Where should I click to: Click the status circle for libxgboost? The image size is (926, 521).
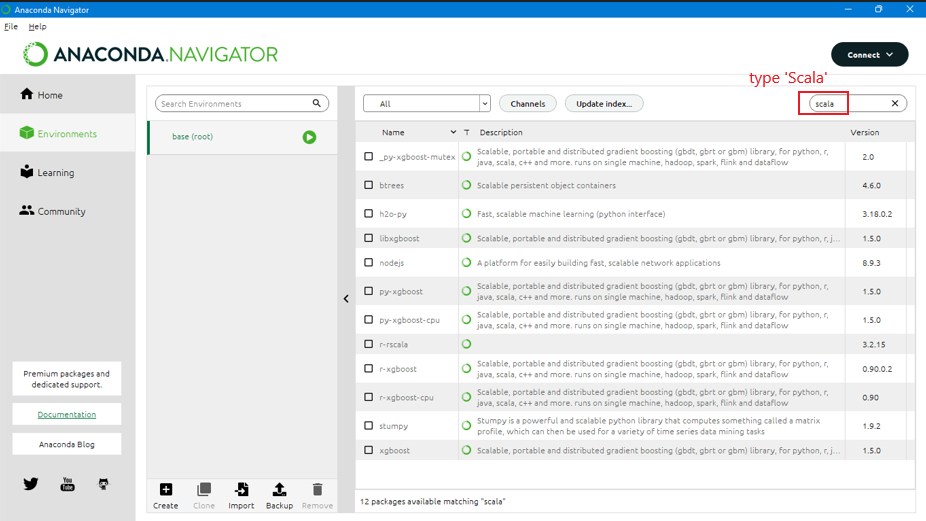click(467, 238)
